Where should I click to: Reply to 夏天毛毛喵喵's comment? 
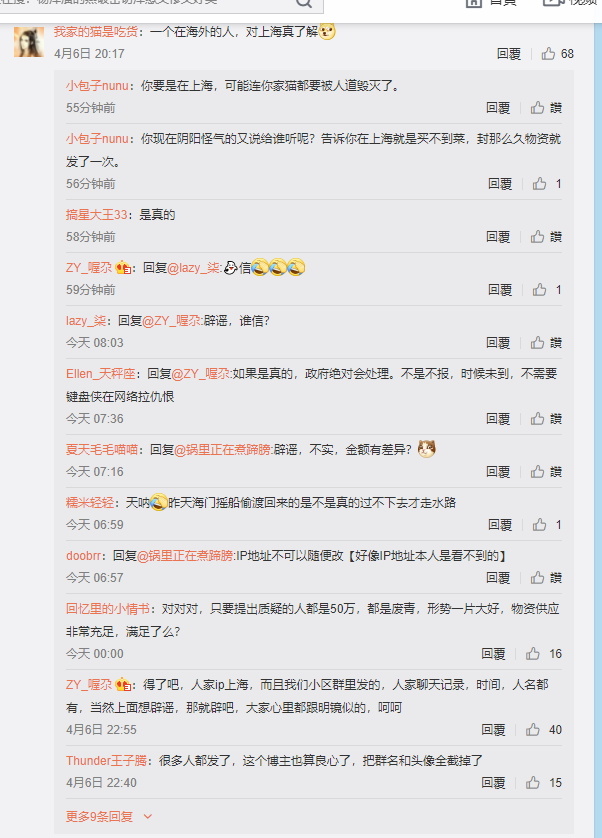(x=498, y=471)
